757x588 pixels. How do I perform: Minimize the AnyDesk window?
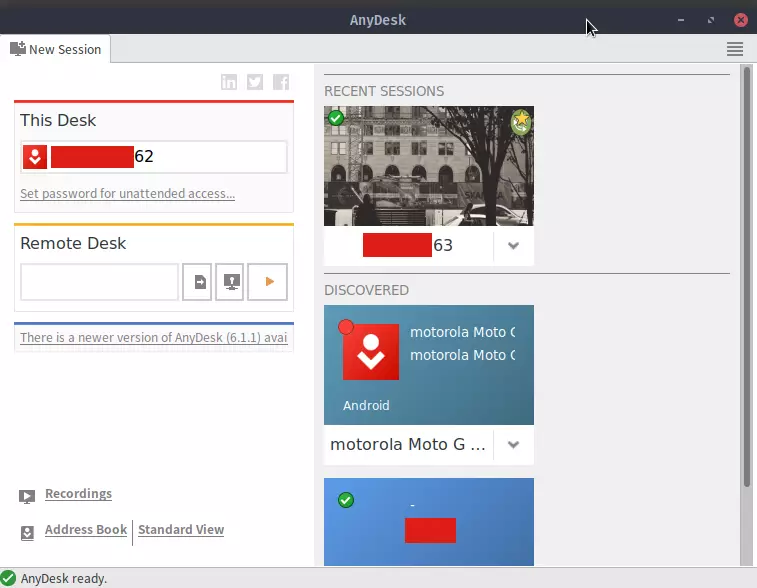[681, 20]
